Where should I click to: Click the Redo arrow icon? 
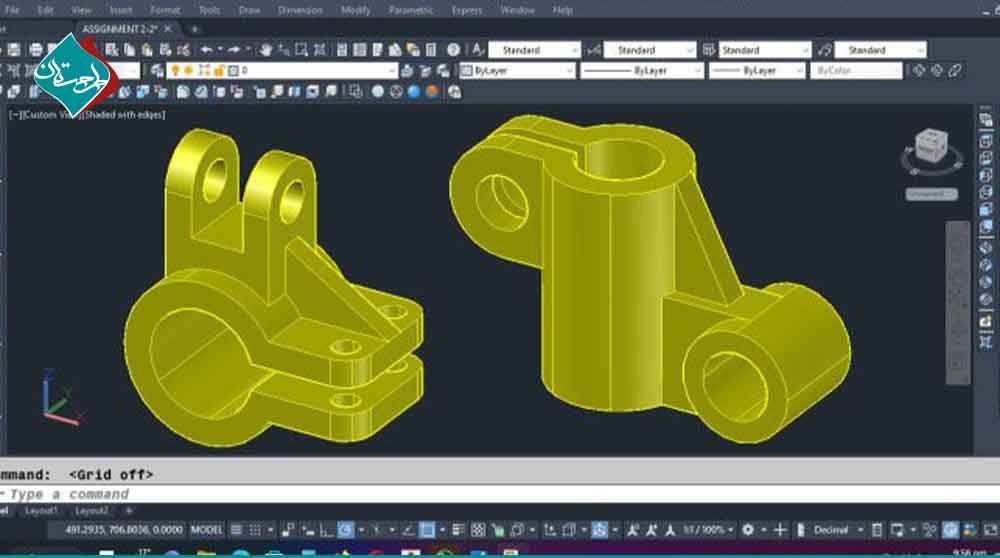coord(233,50)
